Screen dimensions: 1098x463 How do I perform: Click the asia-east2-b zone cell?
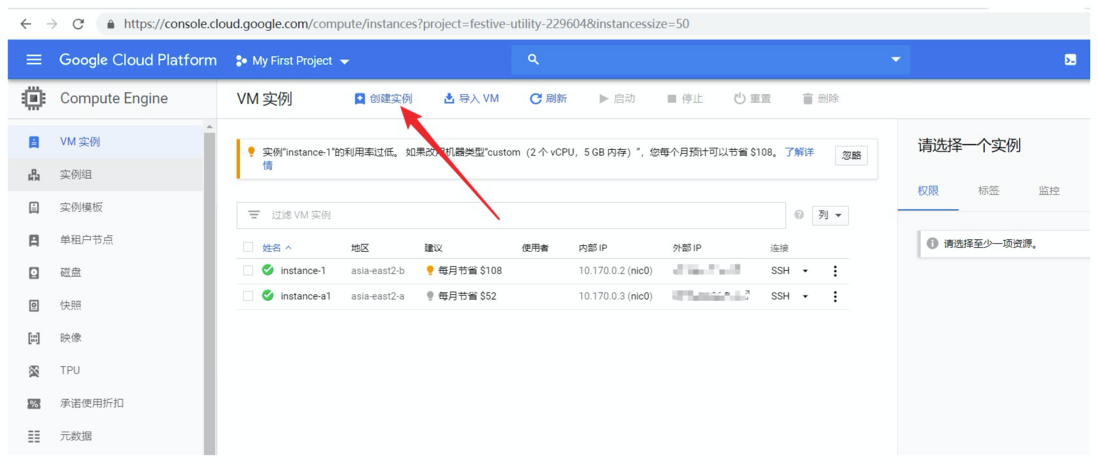pyautogui.click(x=378, y=271)
